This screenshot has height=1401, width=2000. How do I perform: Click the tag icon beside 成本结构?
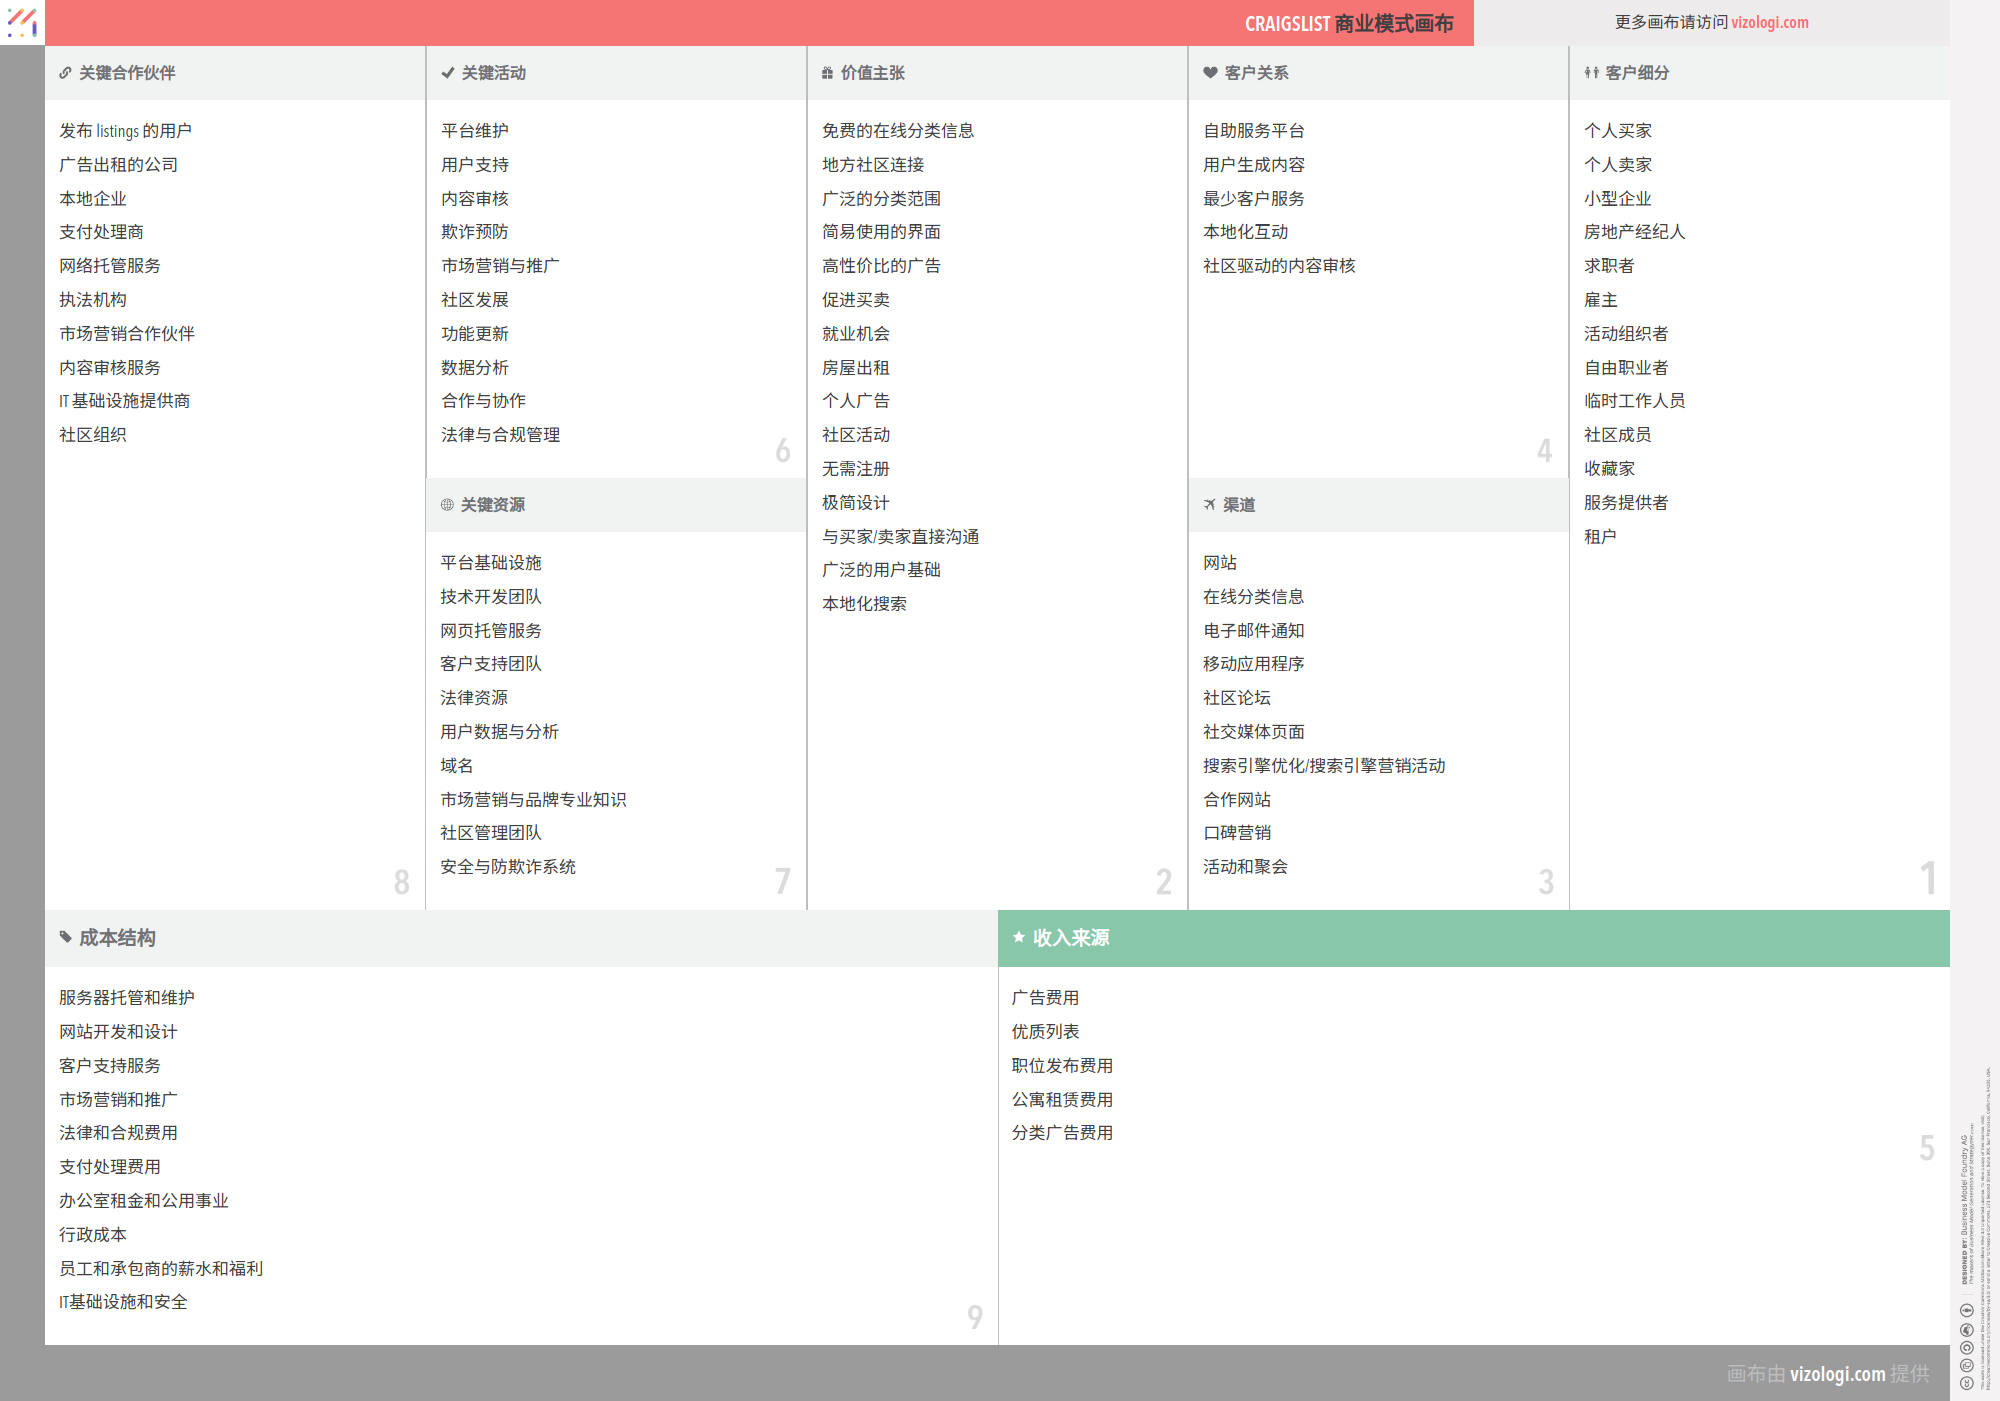65,938
